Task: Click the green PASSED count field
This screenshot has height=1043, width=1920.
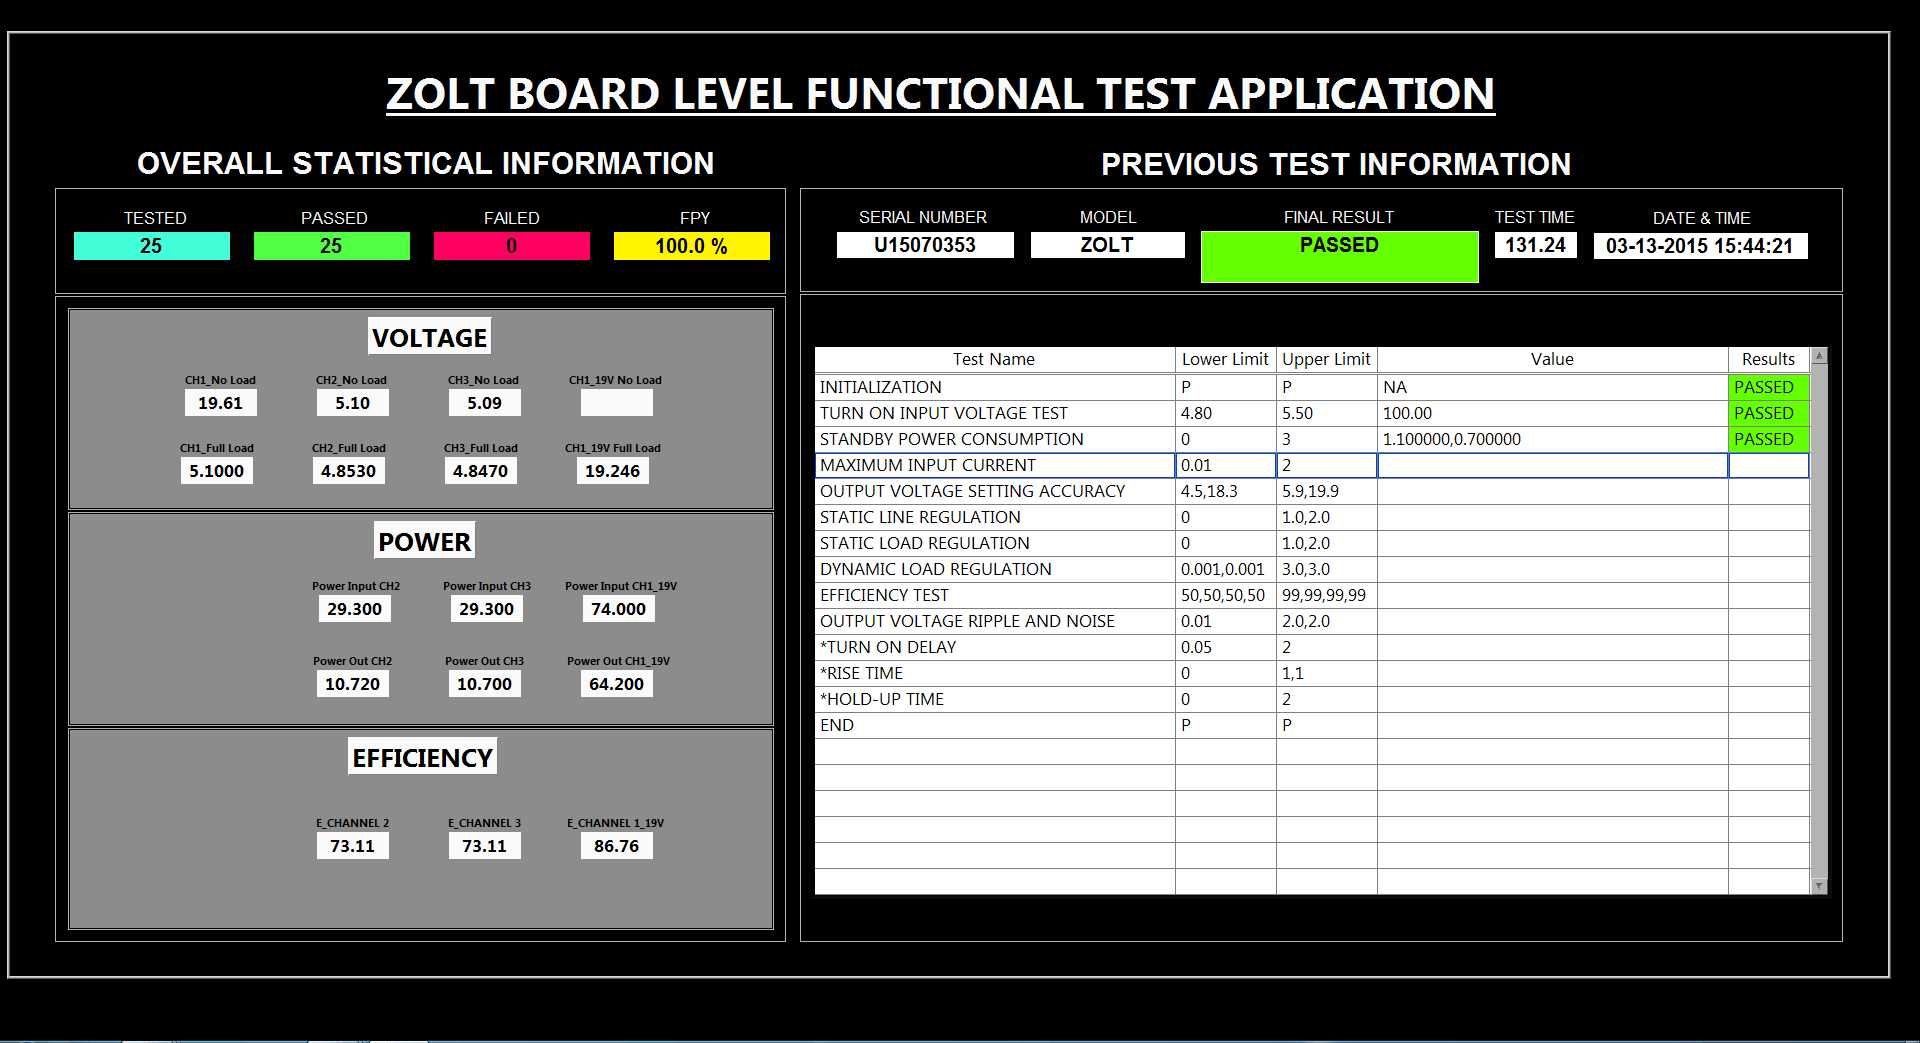Action: tap(332, 246)
